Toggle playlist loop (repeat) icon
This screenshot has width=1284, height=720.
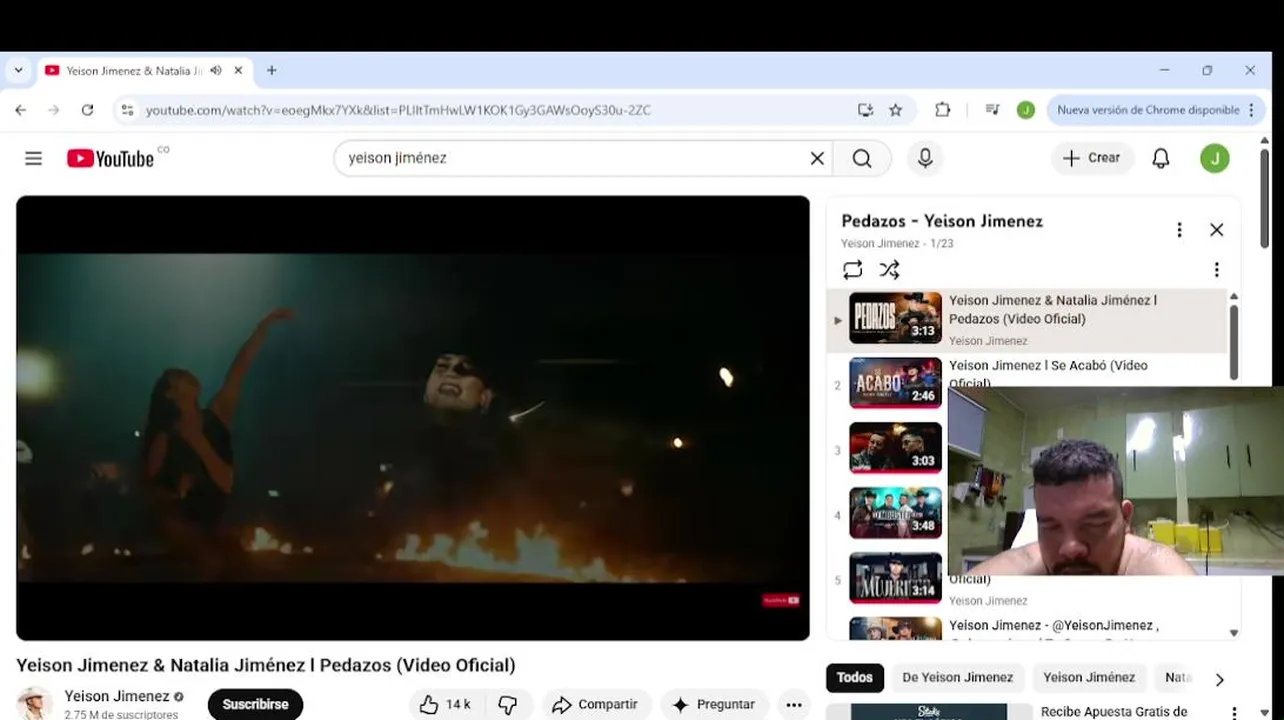pos(852,270)
